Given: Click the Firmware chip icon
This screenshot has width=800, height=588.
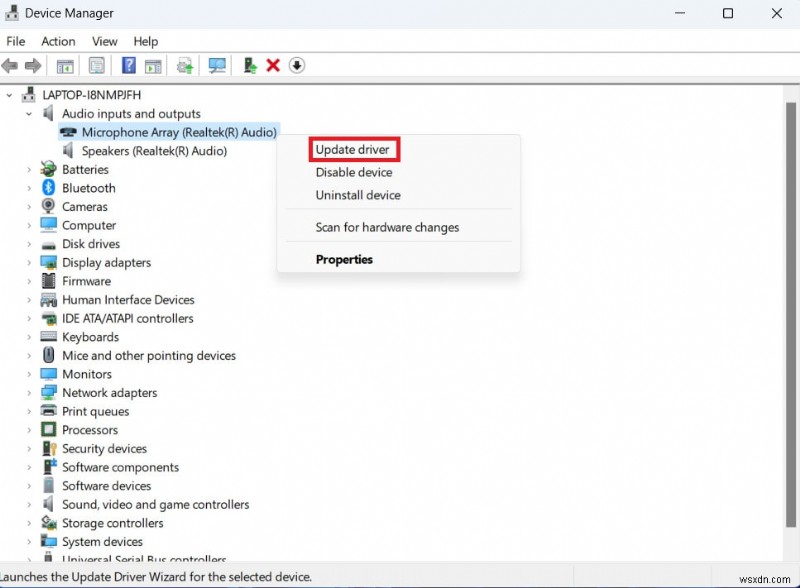Looking at the screenshot, I should (48, 281).
